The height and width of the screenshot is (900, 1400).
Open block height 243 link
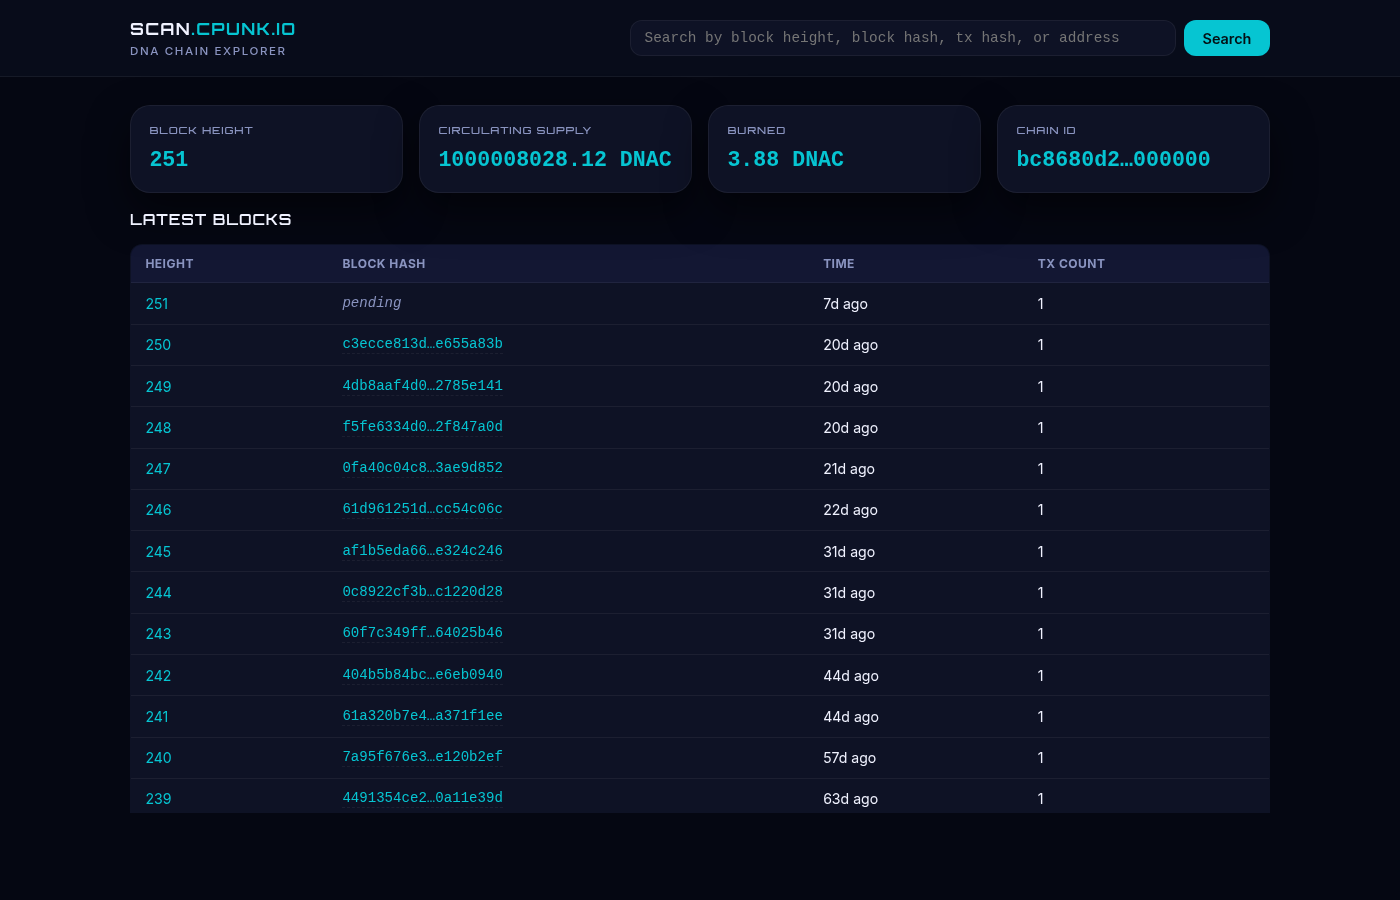coord(158,634)
